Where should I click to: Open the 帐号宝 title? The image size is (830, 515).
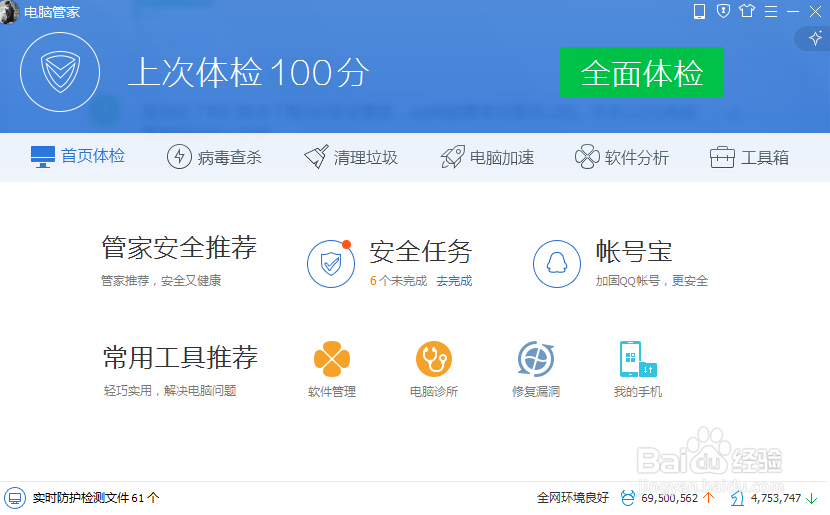[x=634, y=251]
